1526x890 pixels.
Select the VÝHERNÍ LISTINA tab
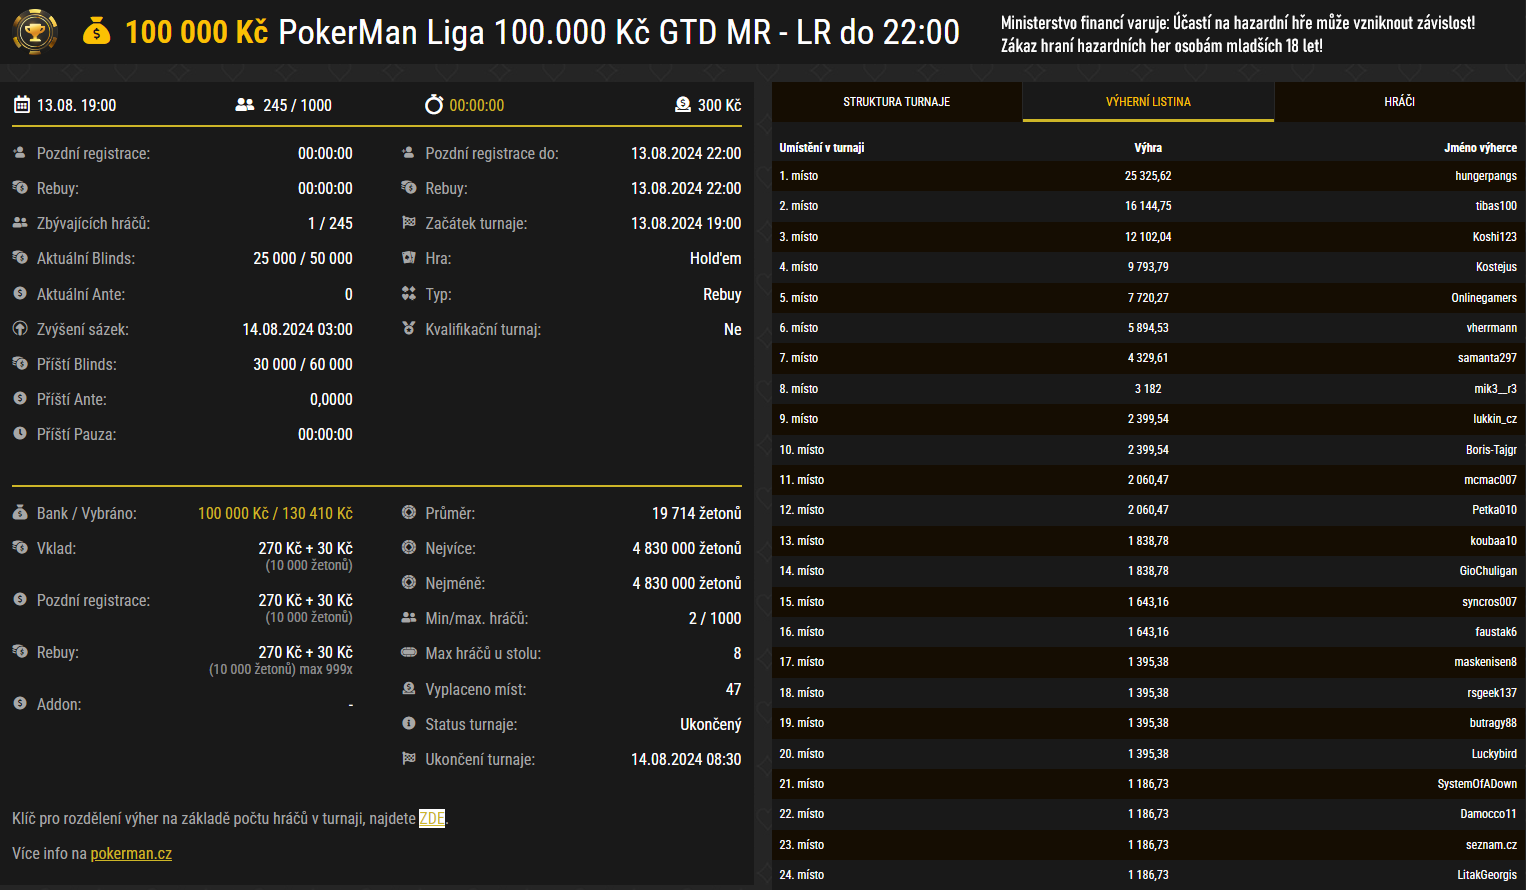(1147, 101)
